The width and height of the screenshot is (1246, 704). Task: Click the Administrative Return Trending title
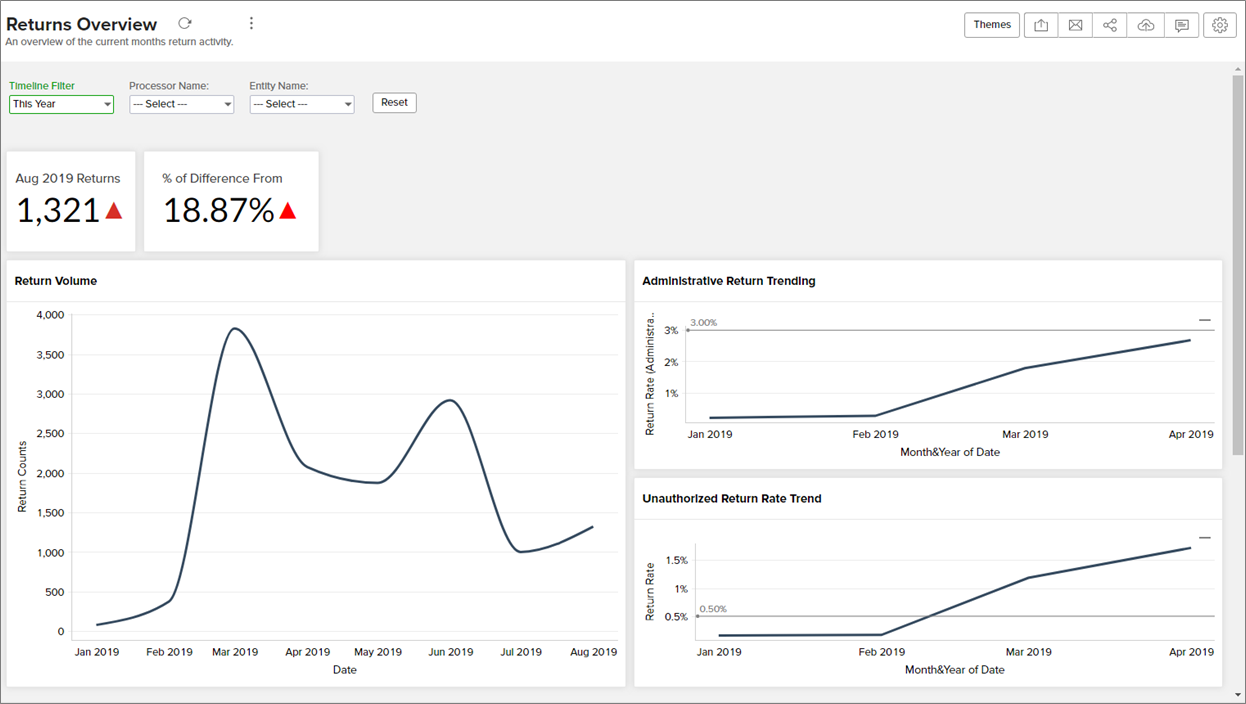[729, 281]
